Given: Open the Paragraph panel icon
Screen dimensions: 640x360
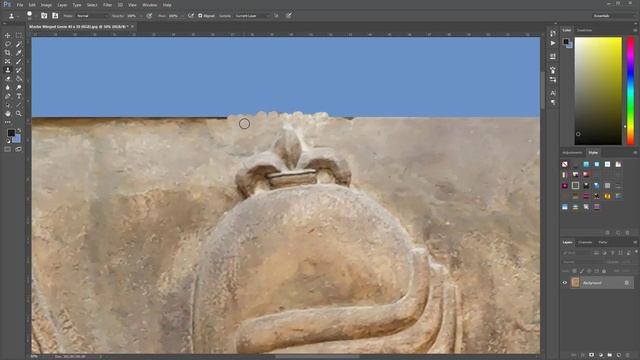Looking at the screenshot, I should click(553, 102).
